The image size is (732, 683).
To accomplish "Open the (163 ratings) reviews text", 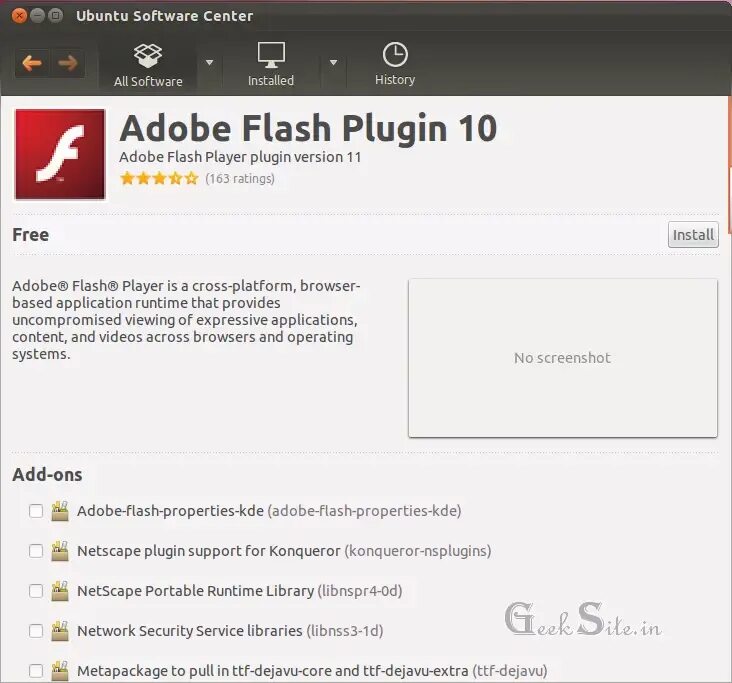I will tap(240, 178).
